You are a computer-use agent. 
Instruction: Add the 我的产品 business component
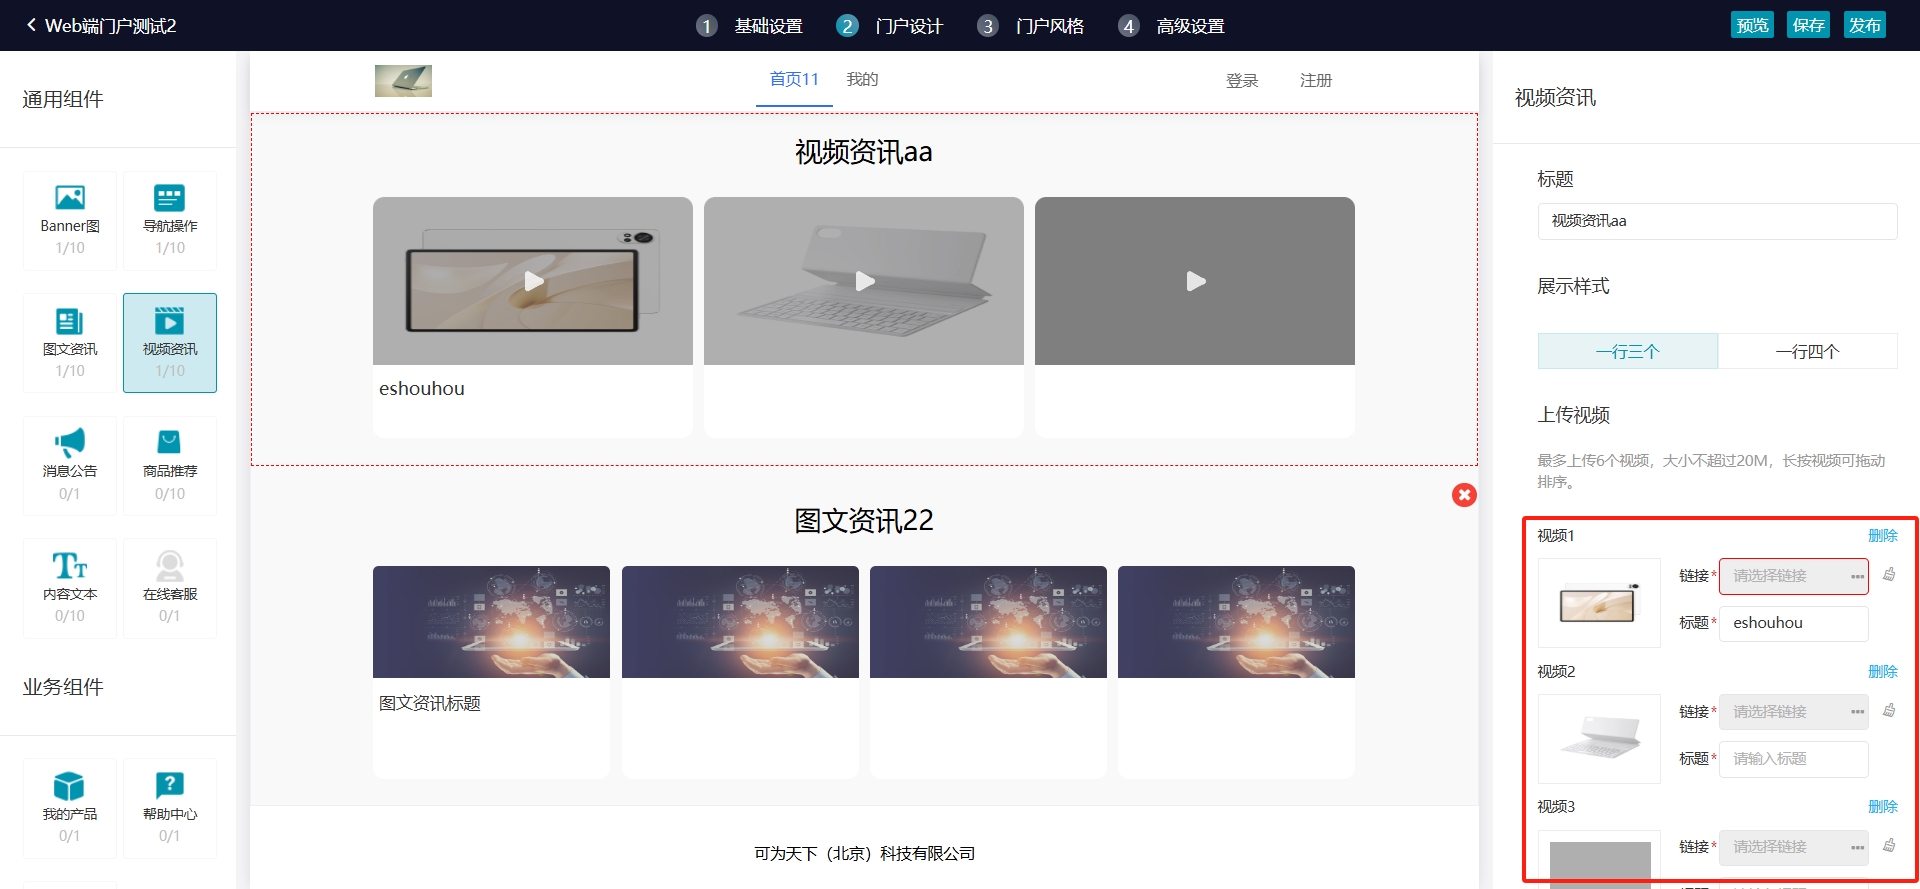pos(70,808)
